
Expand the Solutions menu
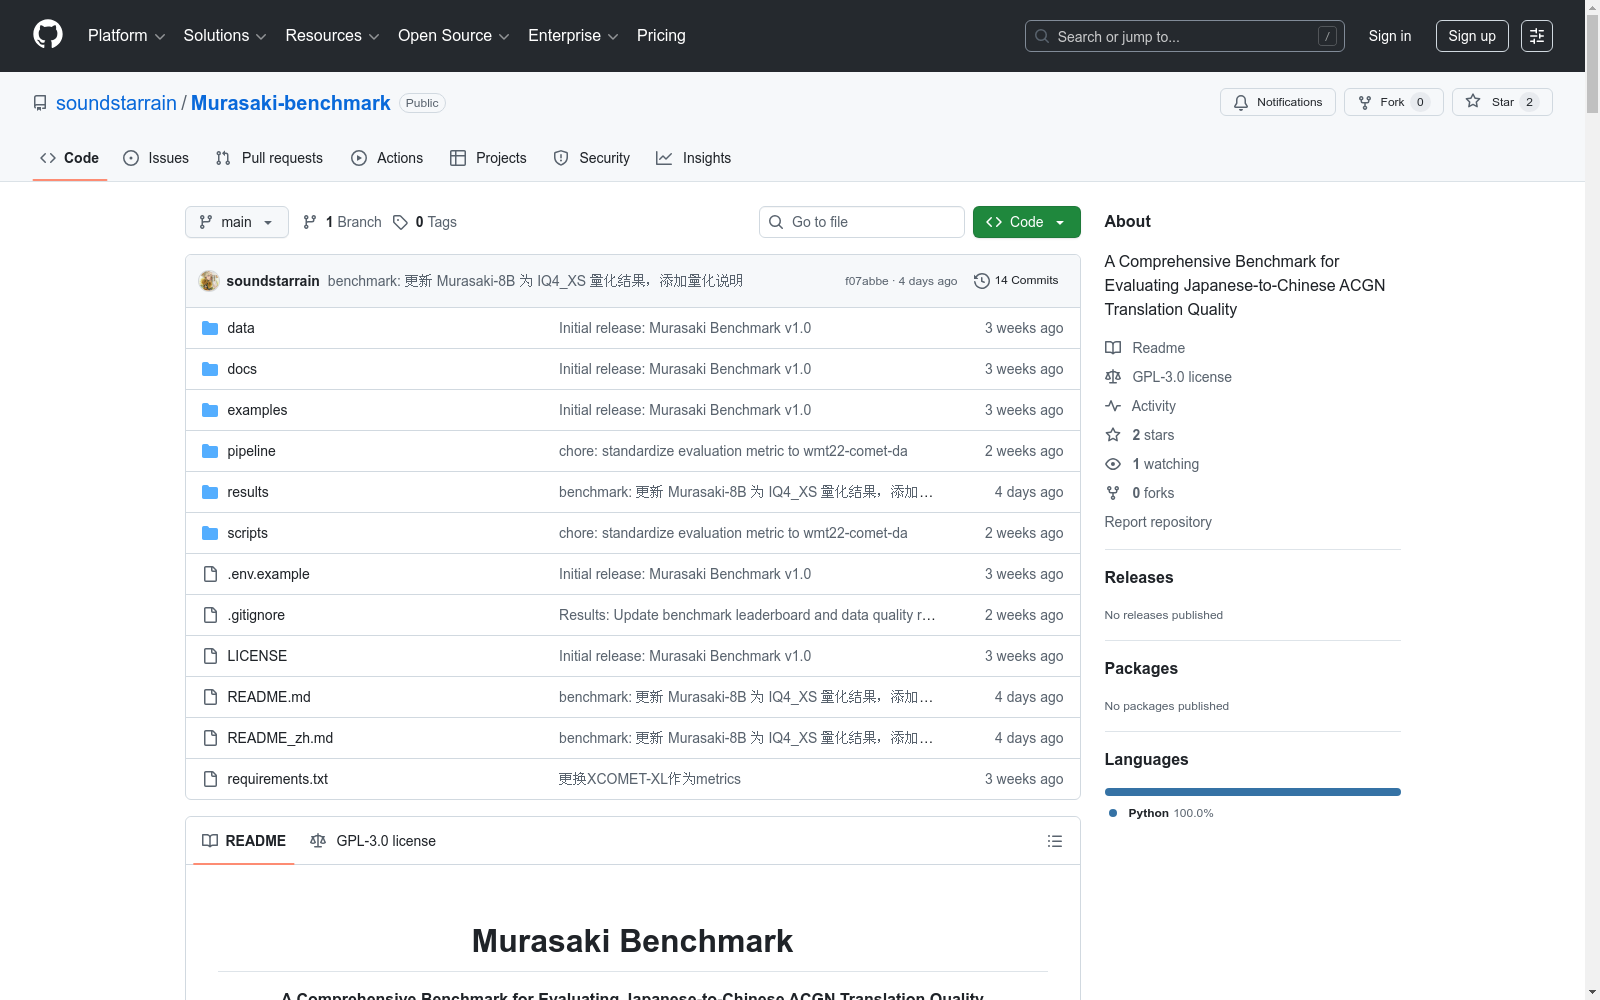225,36
